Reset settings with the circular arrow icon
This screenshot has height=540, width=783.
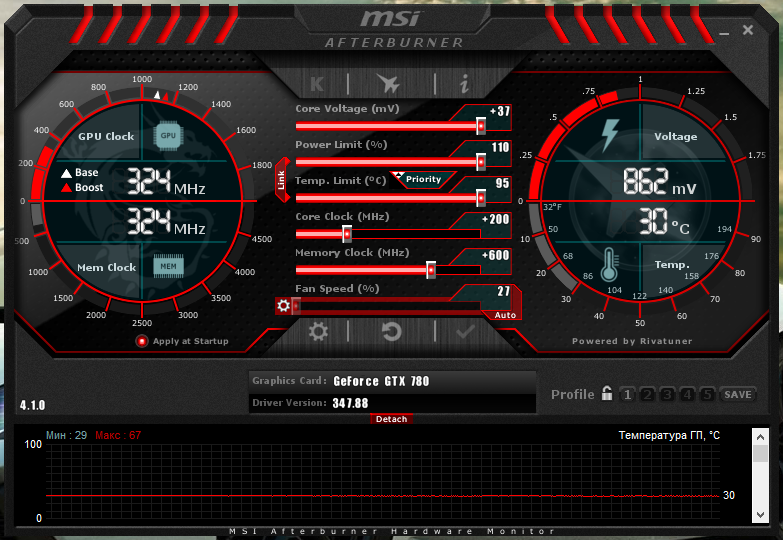pos(392,331)
